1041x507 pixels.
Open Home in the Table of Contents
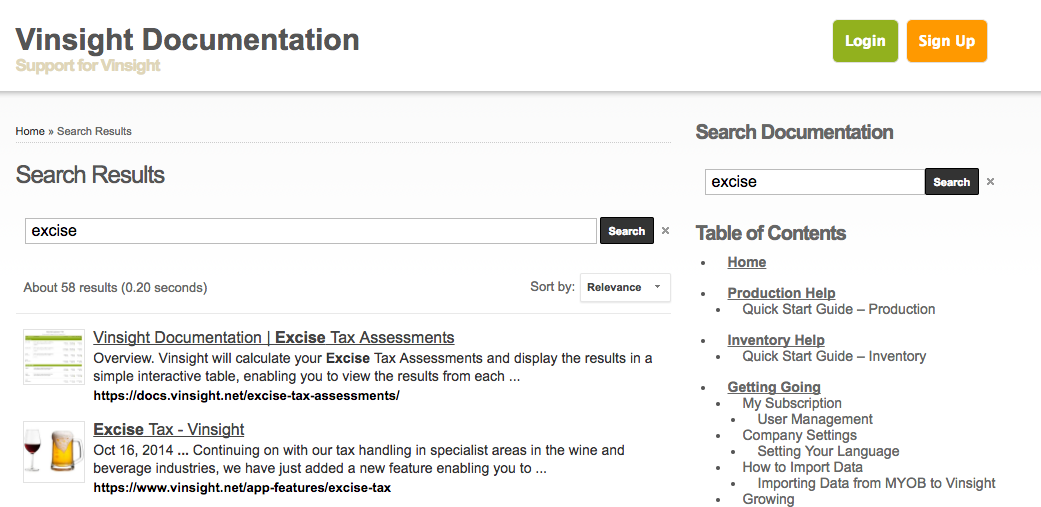pyautogui.click(x=746, y=262)
